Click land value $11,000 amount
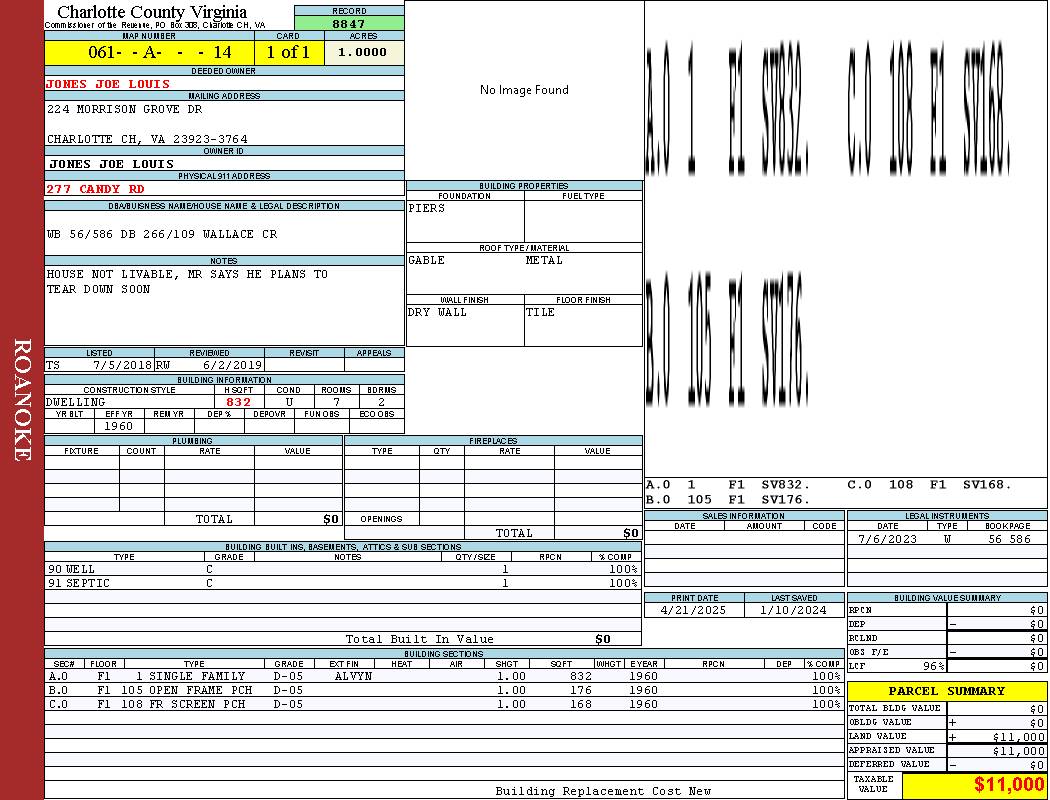Image resolution: width=1050 pixels, height=800 pixels. pyautogui.click(x=1019, y=736)
